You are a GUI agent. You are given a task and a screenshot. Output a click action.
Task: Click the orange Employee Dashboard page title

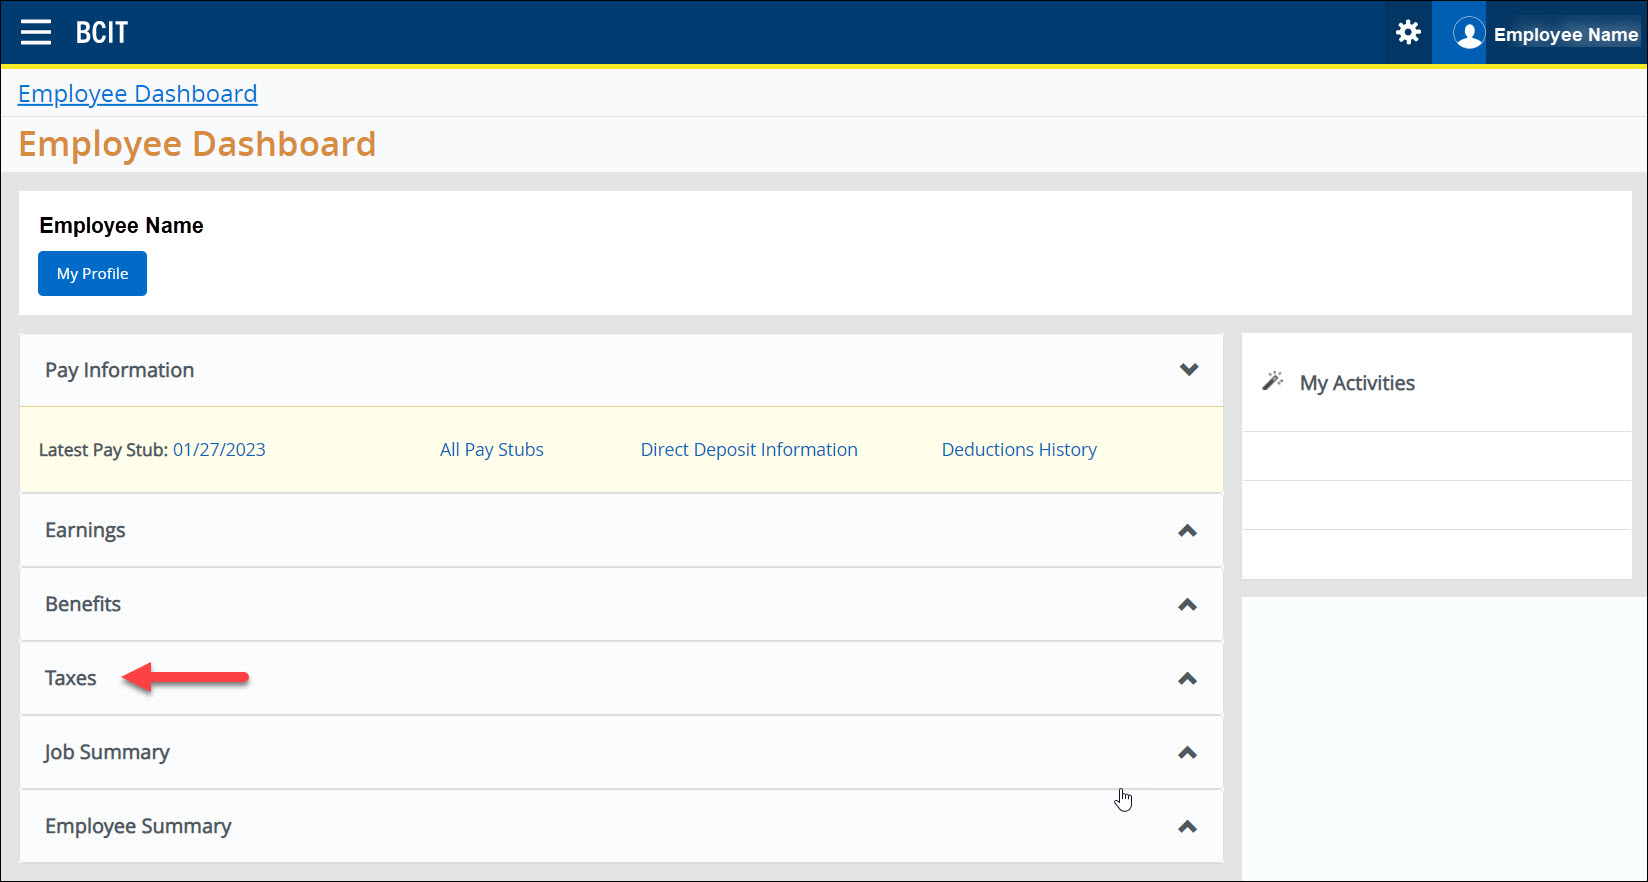coord(197,144)
